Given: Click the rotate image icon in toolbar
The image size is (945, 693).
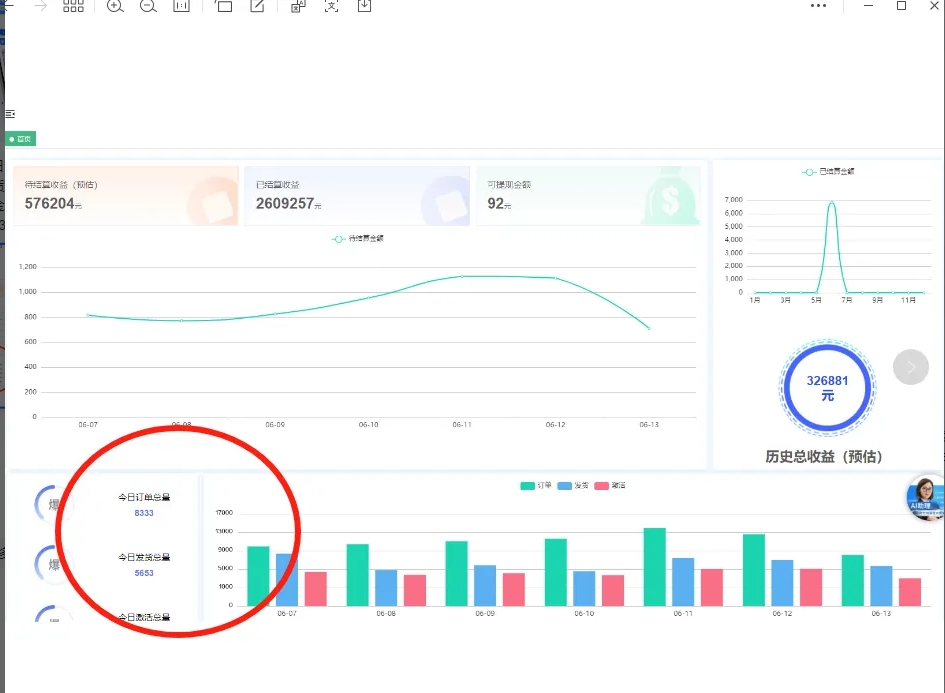Looking at the screenshot, I should 224,6.
